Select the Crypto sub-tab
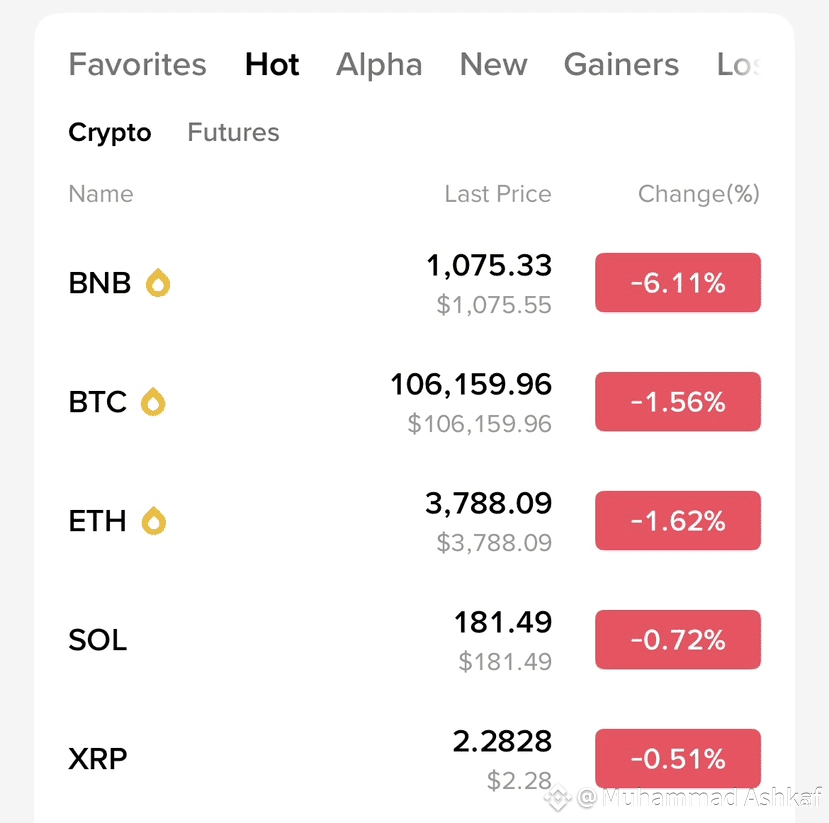 (110, 133)
